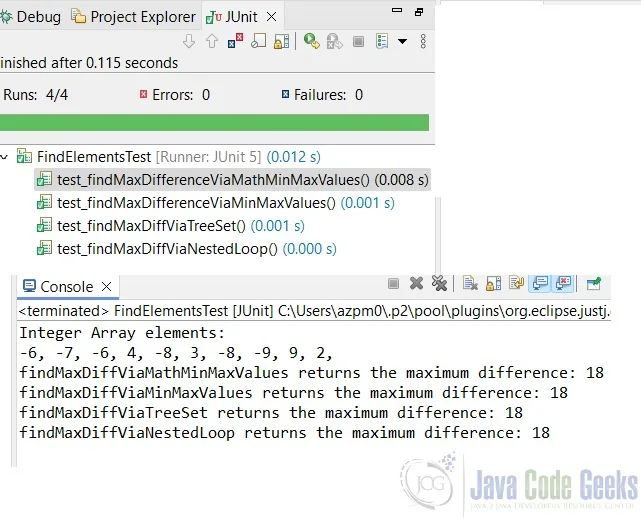Image resolution: width=641 pixels, height=525 pixels.
Task: Click the Clear Console icon
Action: click(470, 283)
